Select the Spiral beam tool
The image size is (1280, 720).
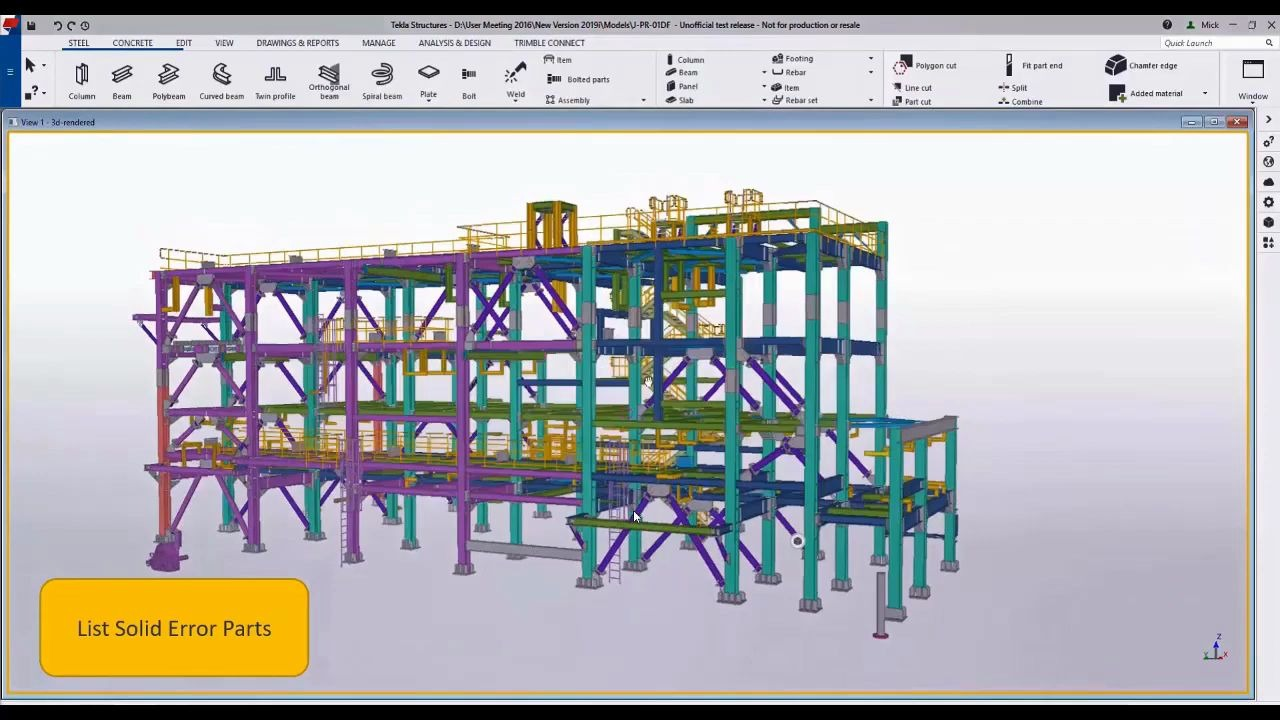pos(382,81)
